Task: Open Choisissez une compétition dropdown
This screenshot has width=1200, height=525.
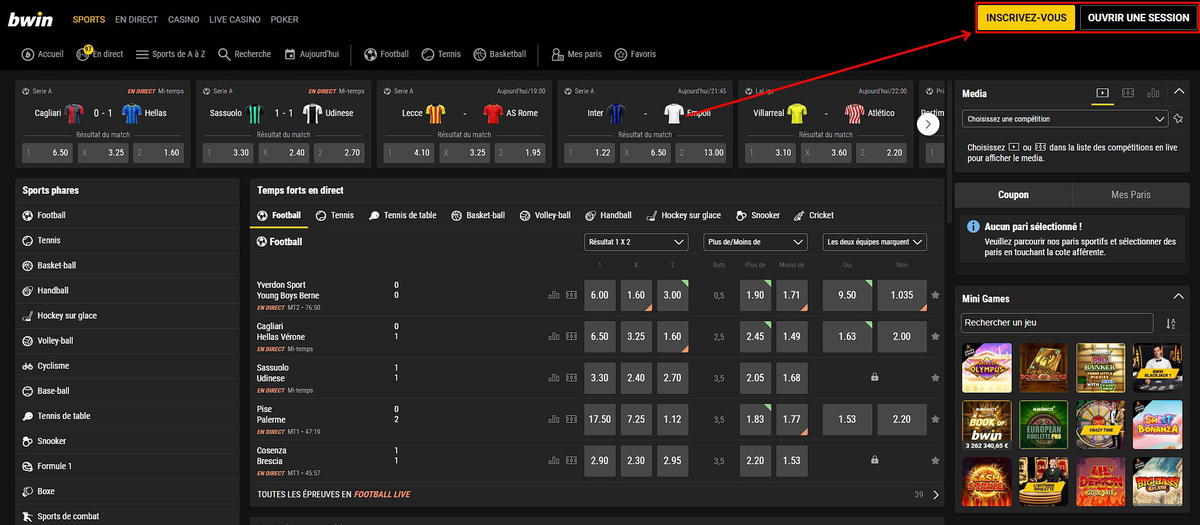Action: [1065, 118]
